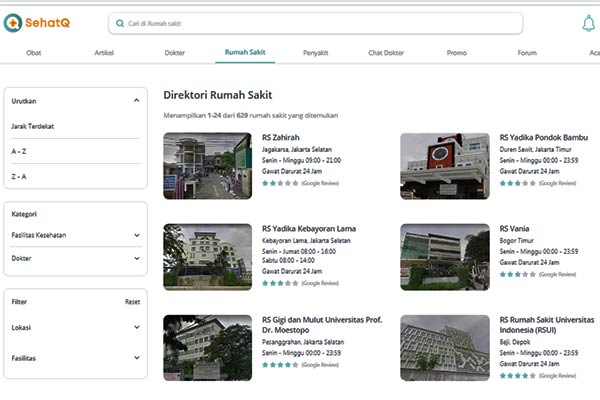Image resolution: width=600 pixels, height=400 pixels.
Task: Open the Artikel tab
Action: pos(104,53)
